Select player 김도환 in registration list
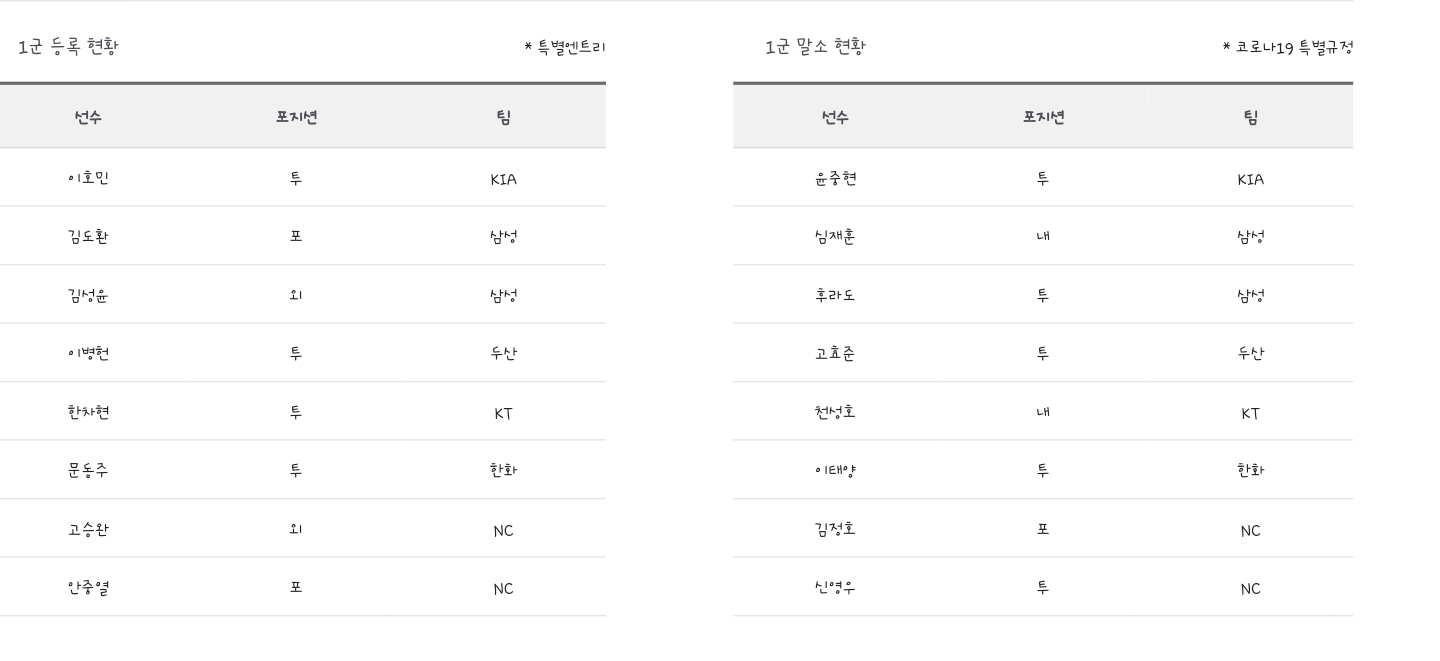The image size is (1440, 661). coord(88,237)
